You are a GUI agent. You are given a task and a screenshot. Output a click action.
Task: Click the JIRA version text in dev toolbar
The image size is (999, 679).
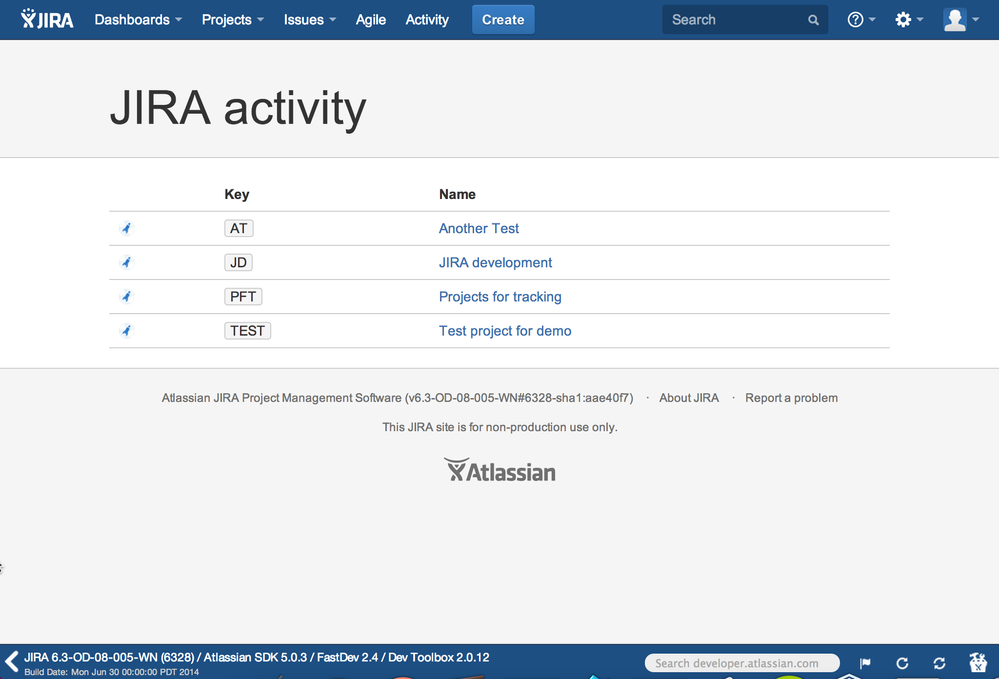coord(257,657)
